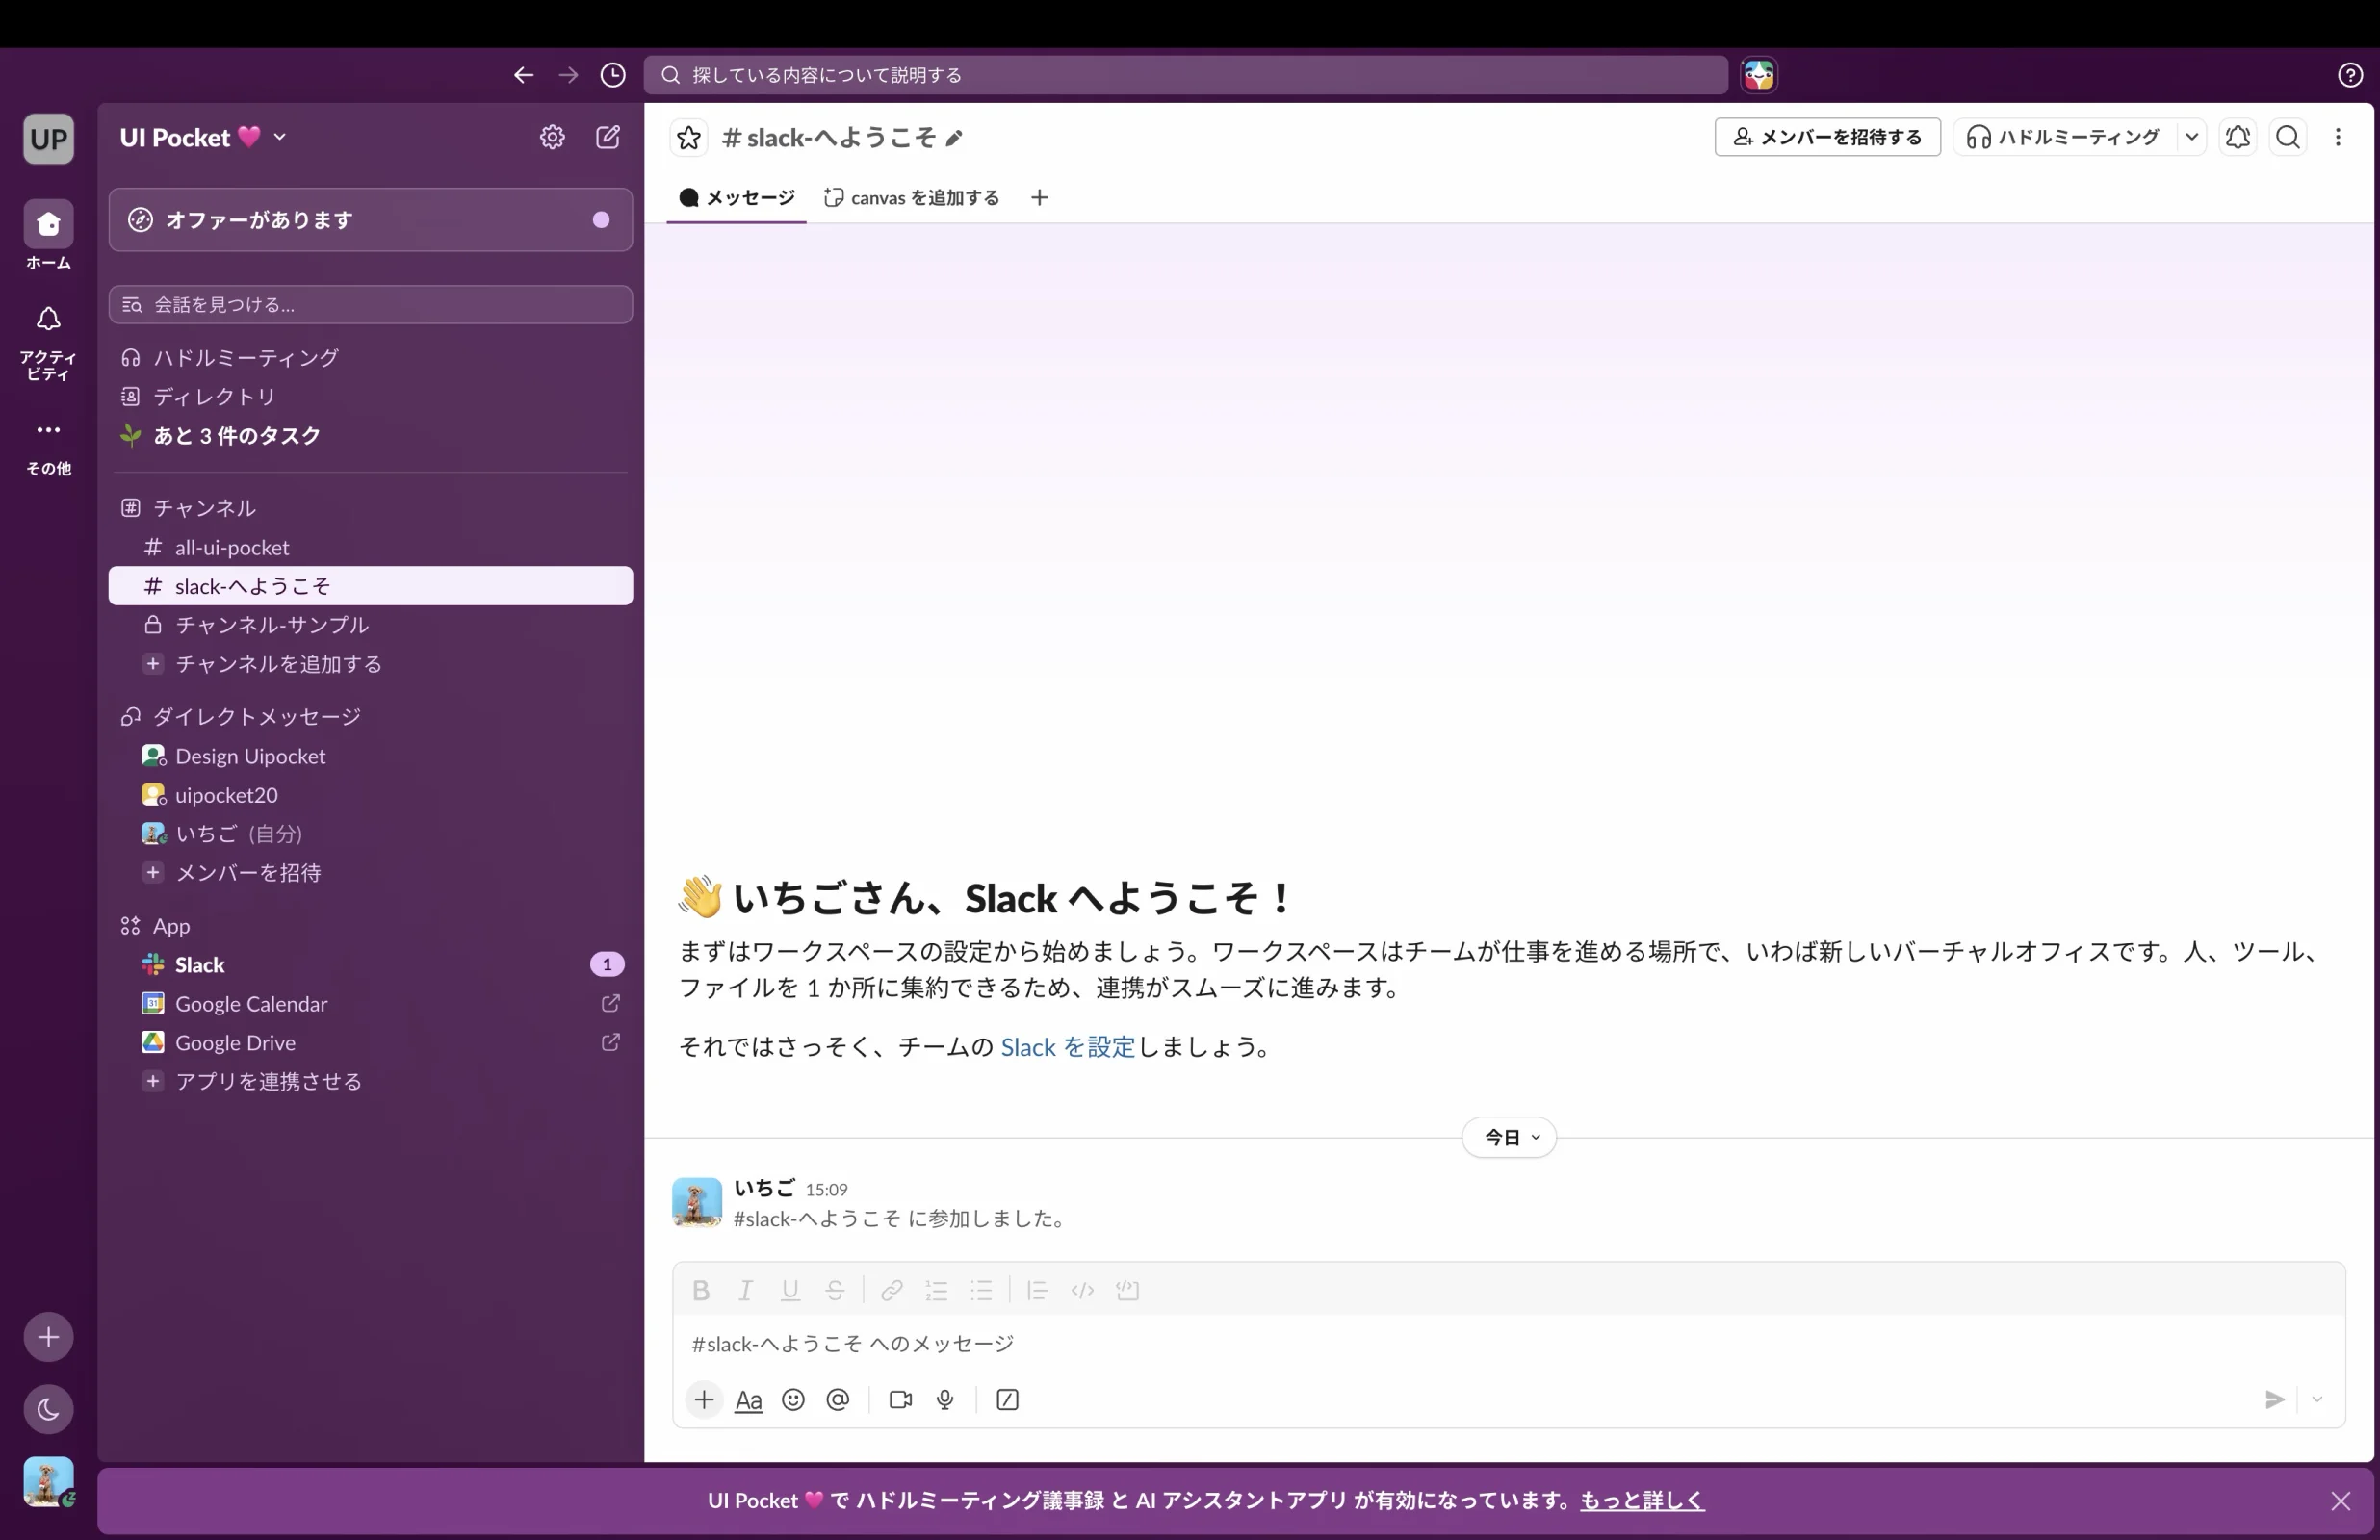Screen dimensions: 2380x1540
Task: Toggle underline formatting
Action: click(790, 1290)
